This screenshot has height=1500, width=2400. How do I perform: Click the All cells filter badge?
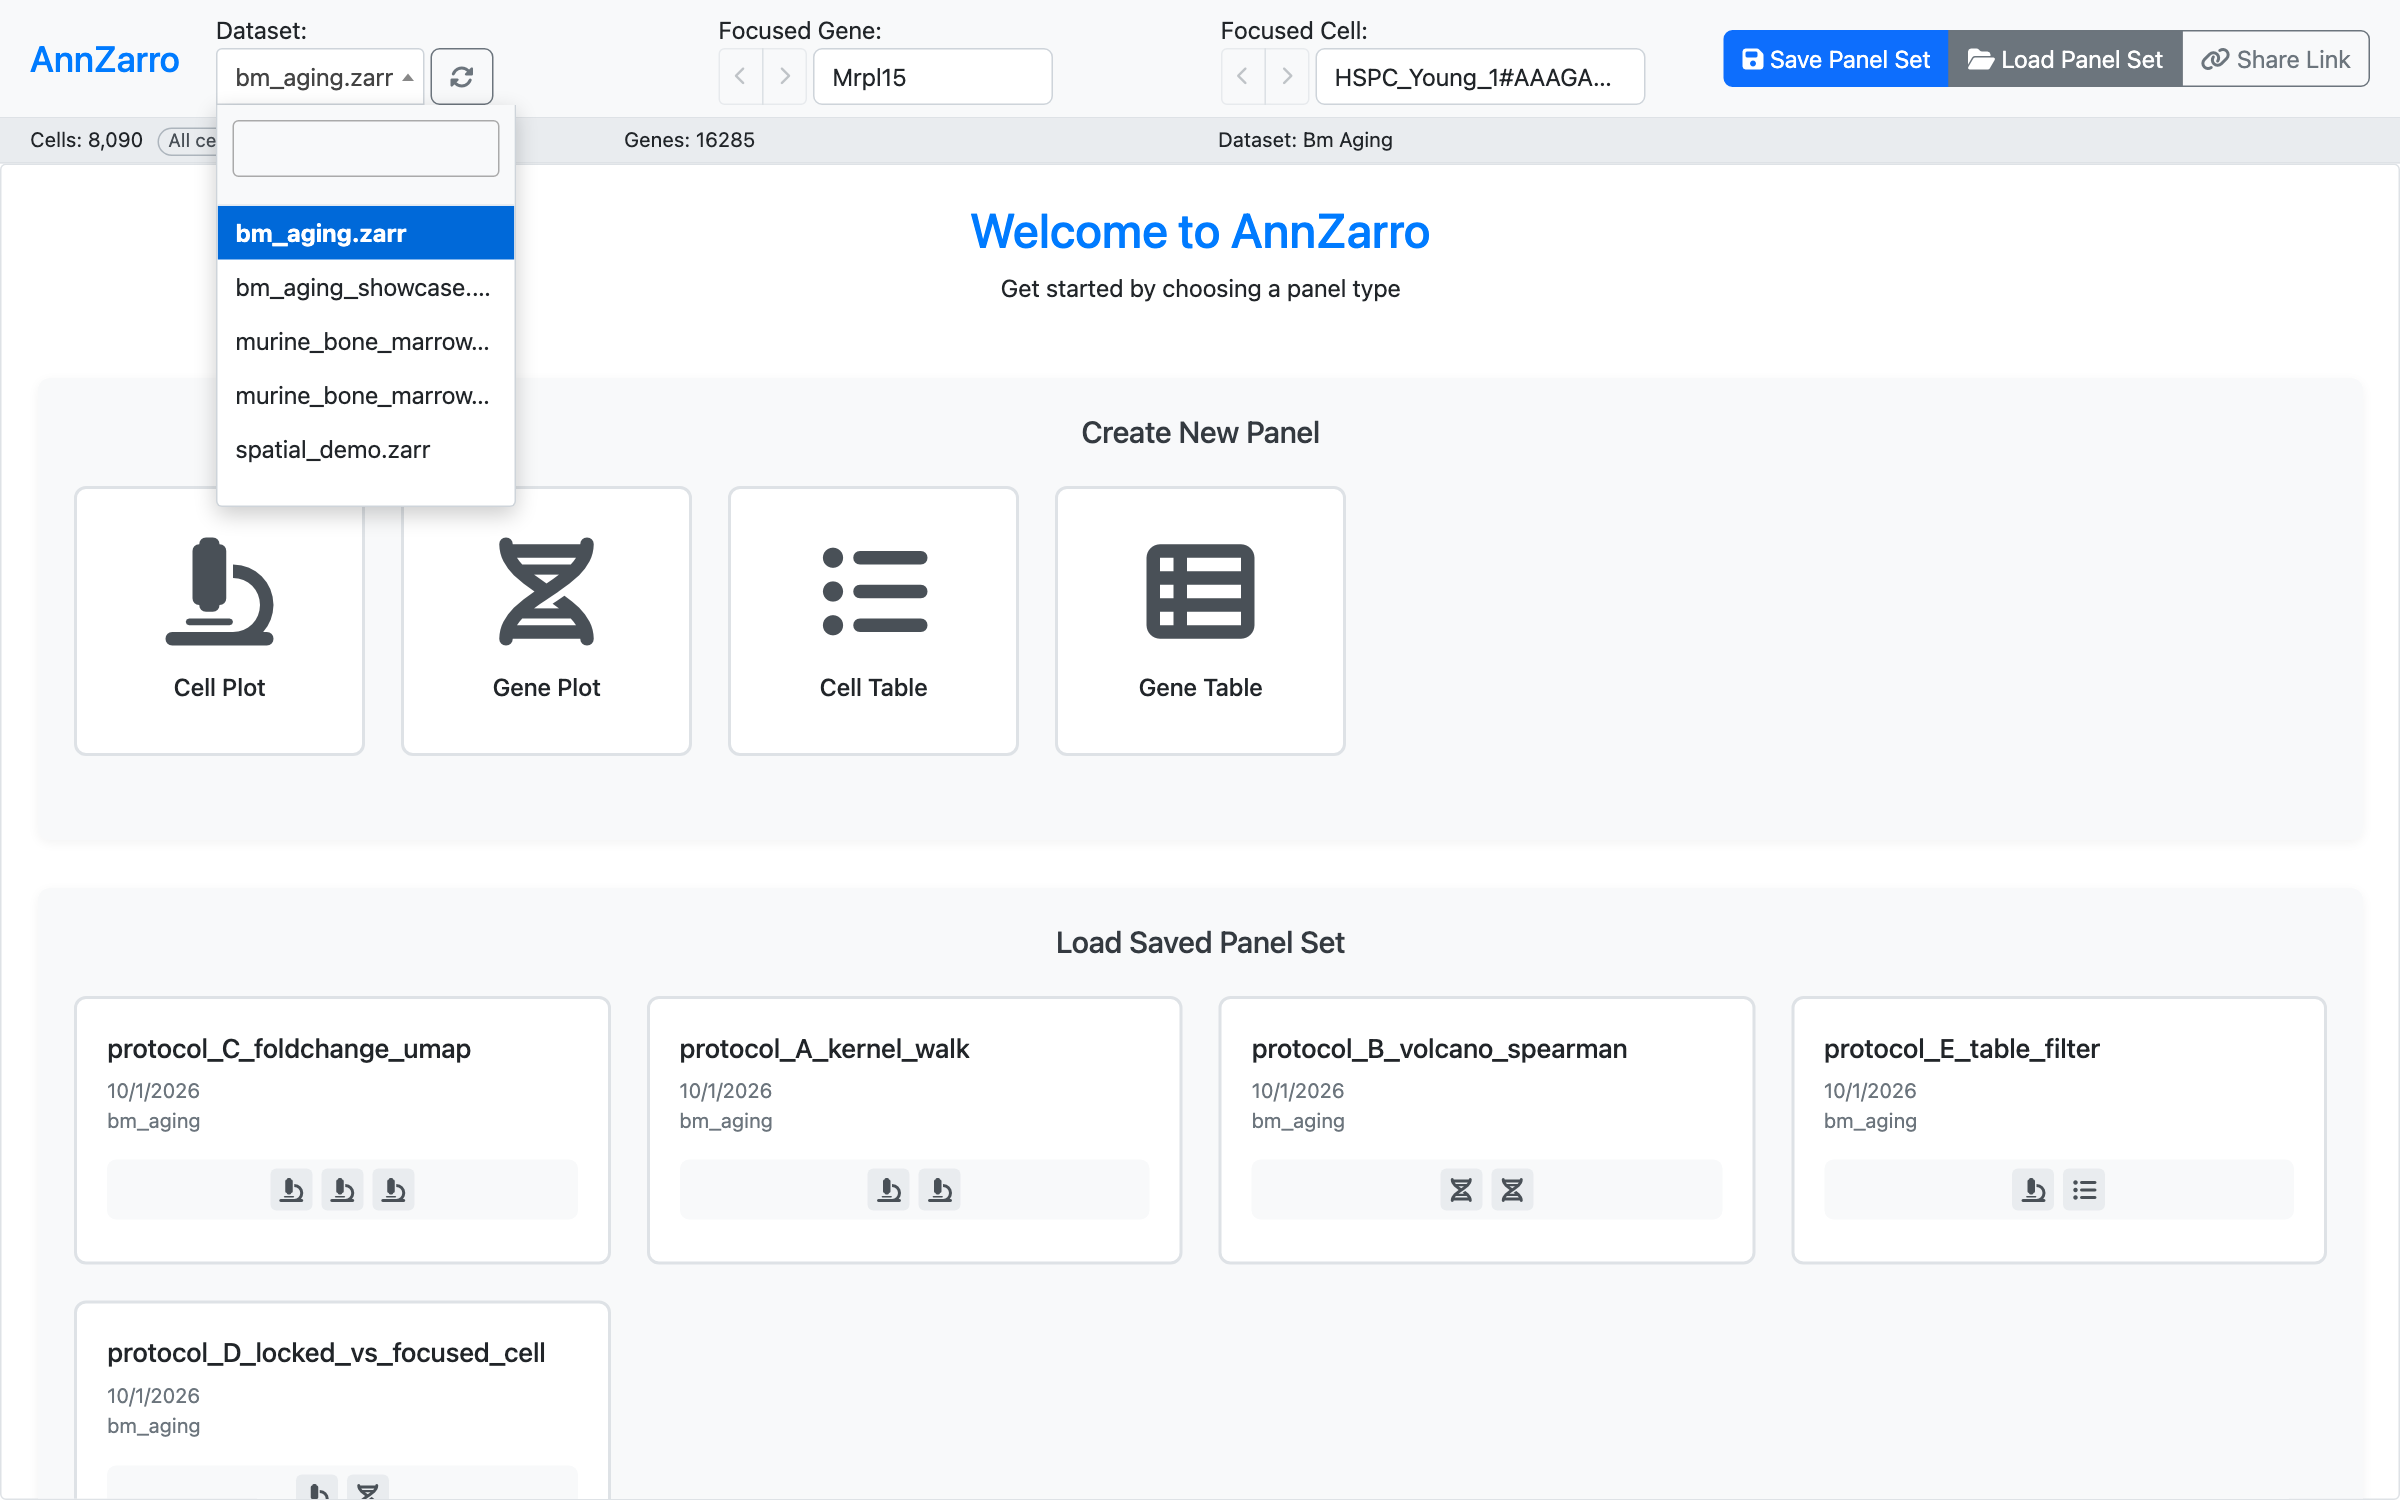coord(189,141)
